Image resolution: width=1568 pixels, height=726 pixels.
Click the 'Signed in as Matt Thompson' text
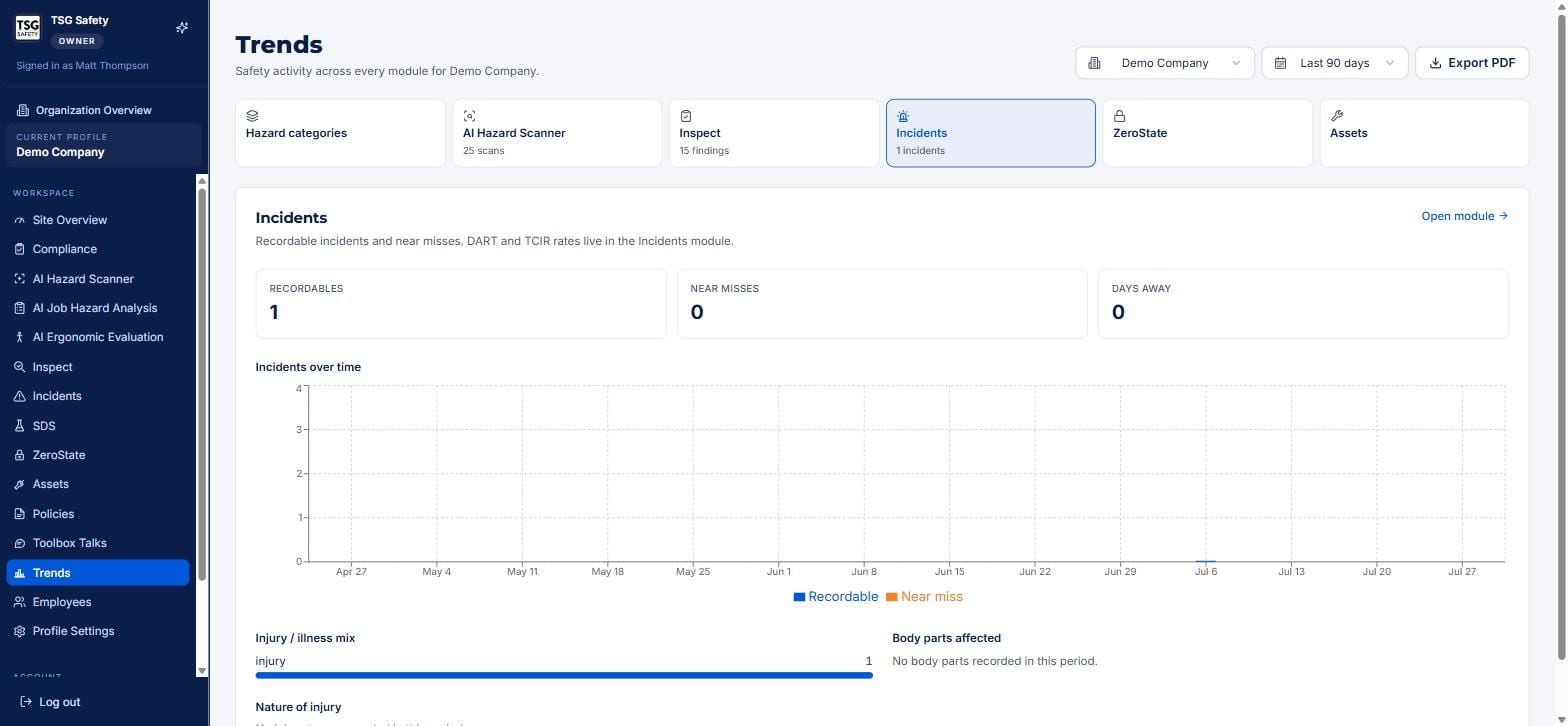tap(82, 66)
